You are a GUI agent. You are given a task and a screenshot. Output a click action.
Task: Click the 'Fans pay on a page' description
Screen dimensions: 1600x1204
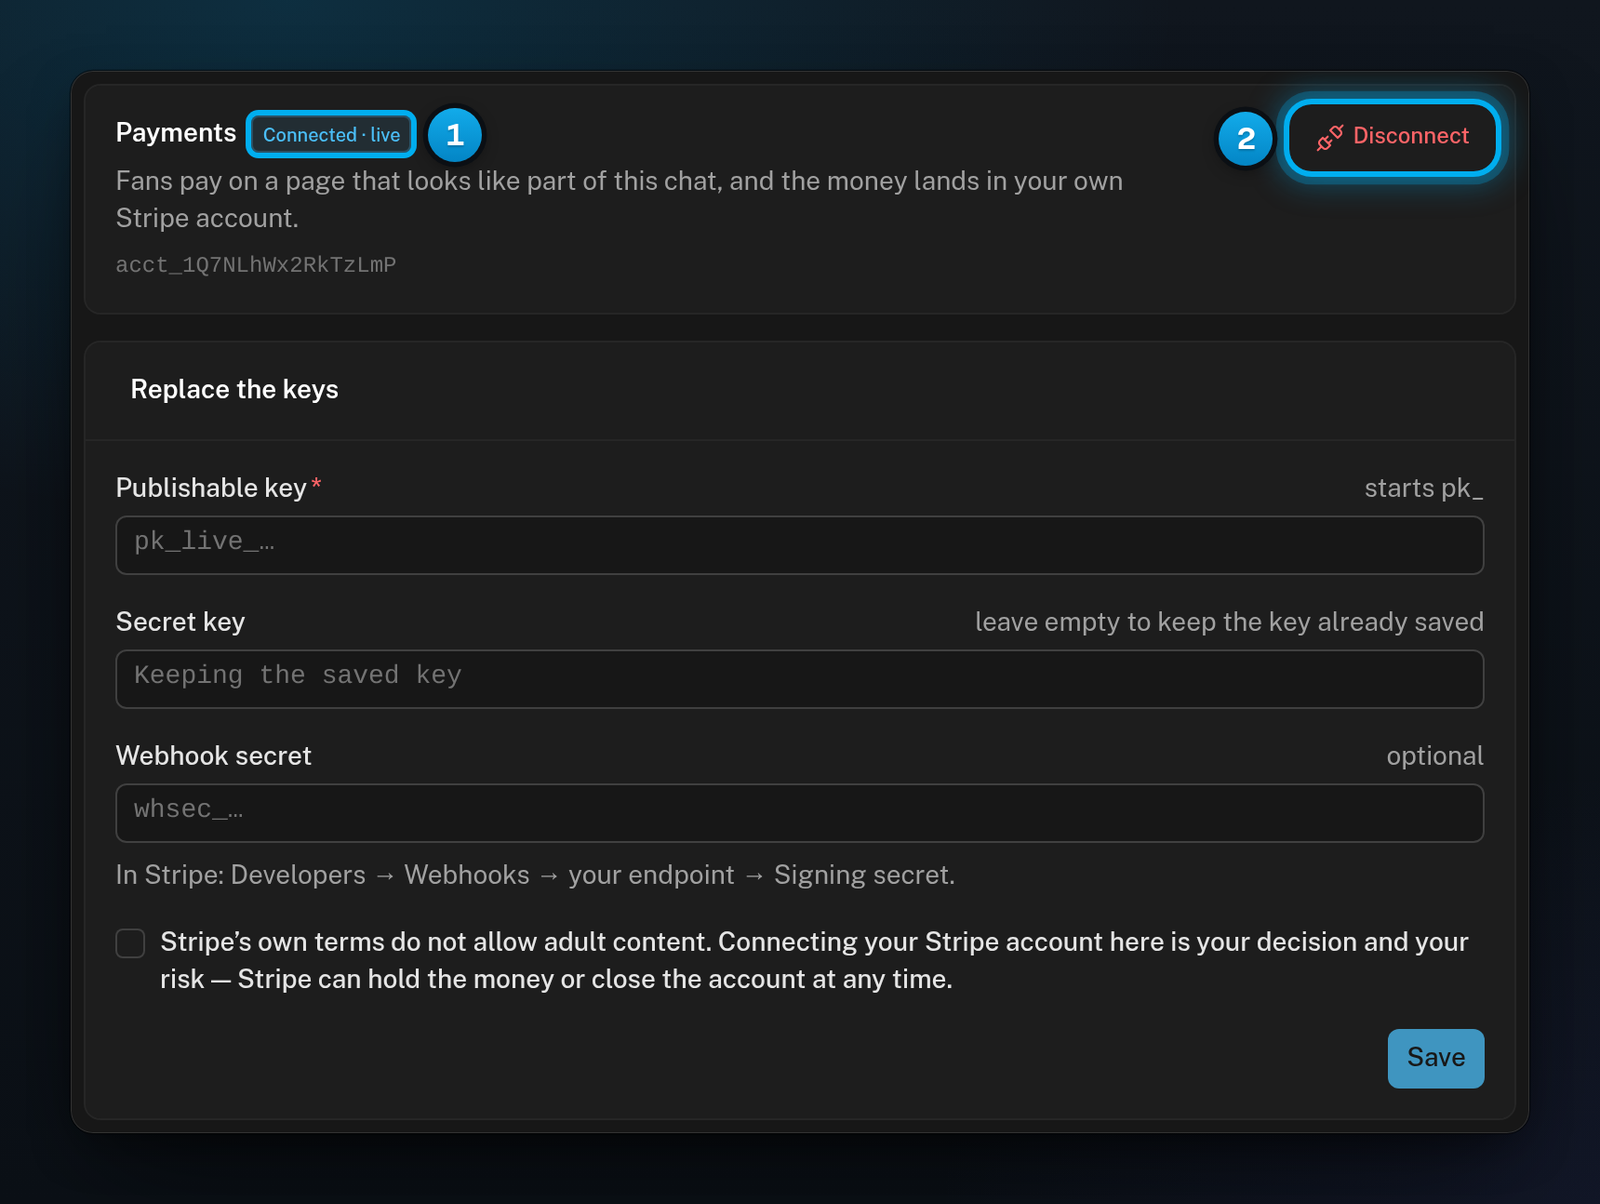619,199
